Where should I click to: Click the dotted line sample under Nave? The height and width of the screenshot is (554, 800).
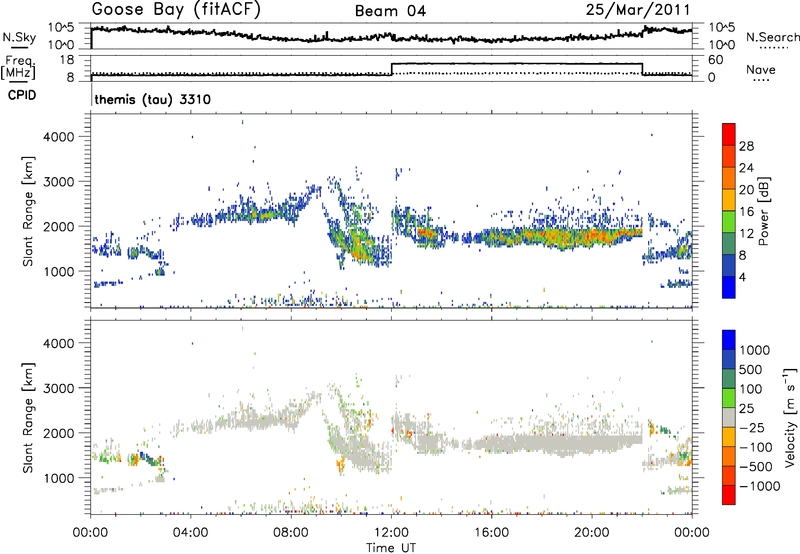click(x=761, y=81)
